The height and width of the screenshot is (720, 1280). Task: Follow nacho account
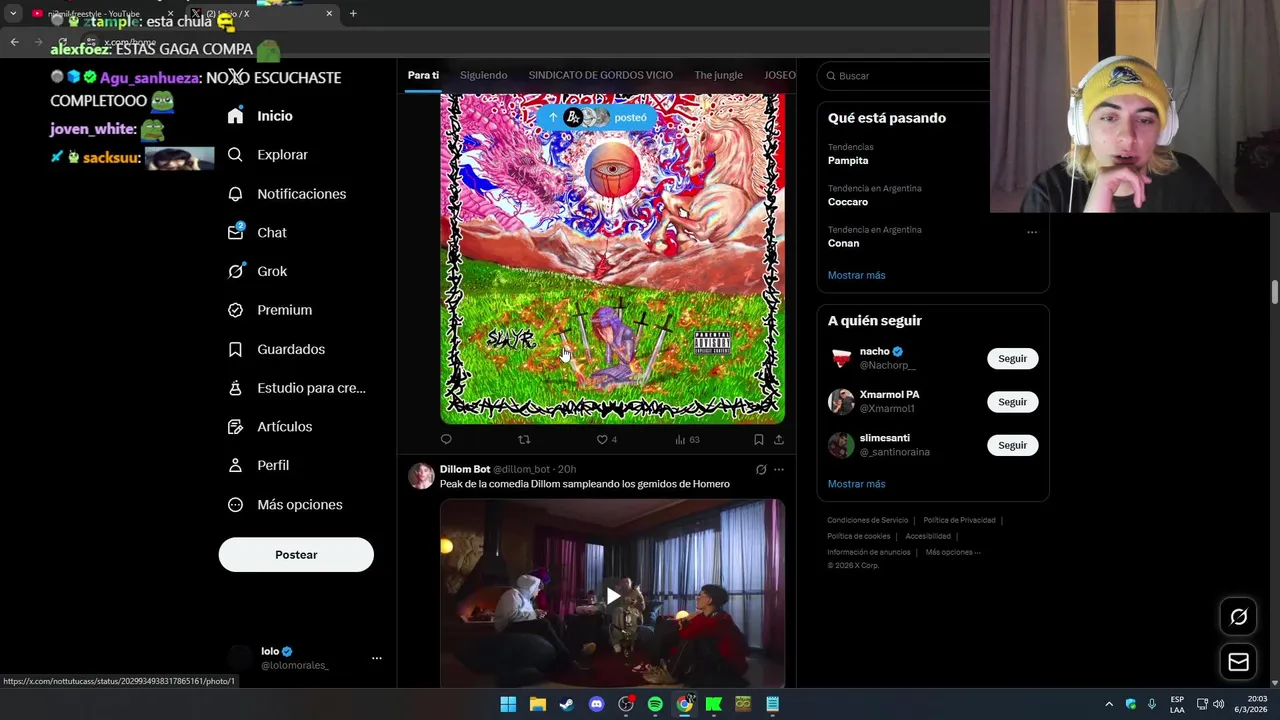coord(1012,359)
